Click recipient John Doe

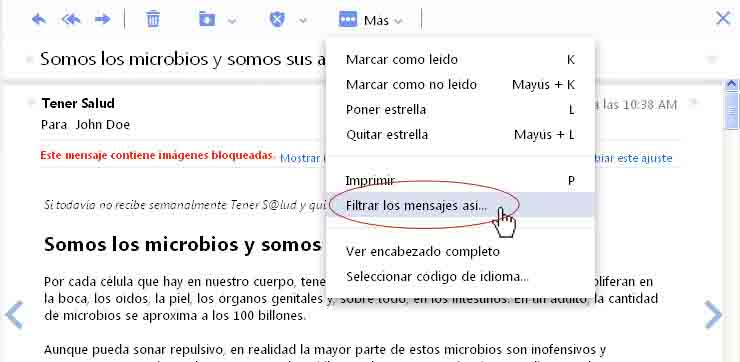point(102,125)
